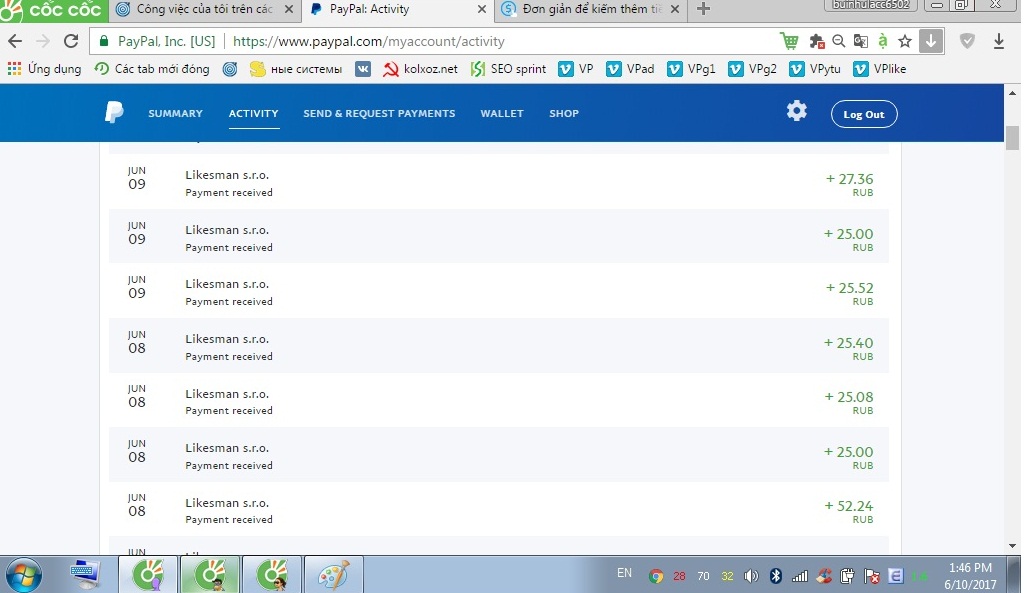Open the VPad bookmark
Screen dimensions: 1027x593
pos(630,69)
